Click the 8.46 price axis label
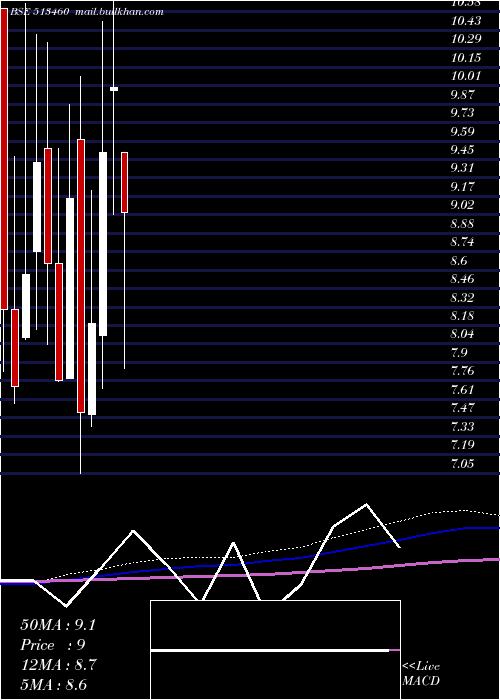The image size is (500, 700). pyautogui.click(x=462, y=279)
